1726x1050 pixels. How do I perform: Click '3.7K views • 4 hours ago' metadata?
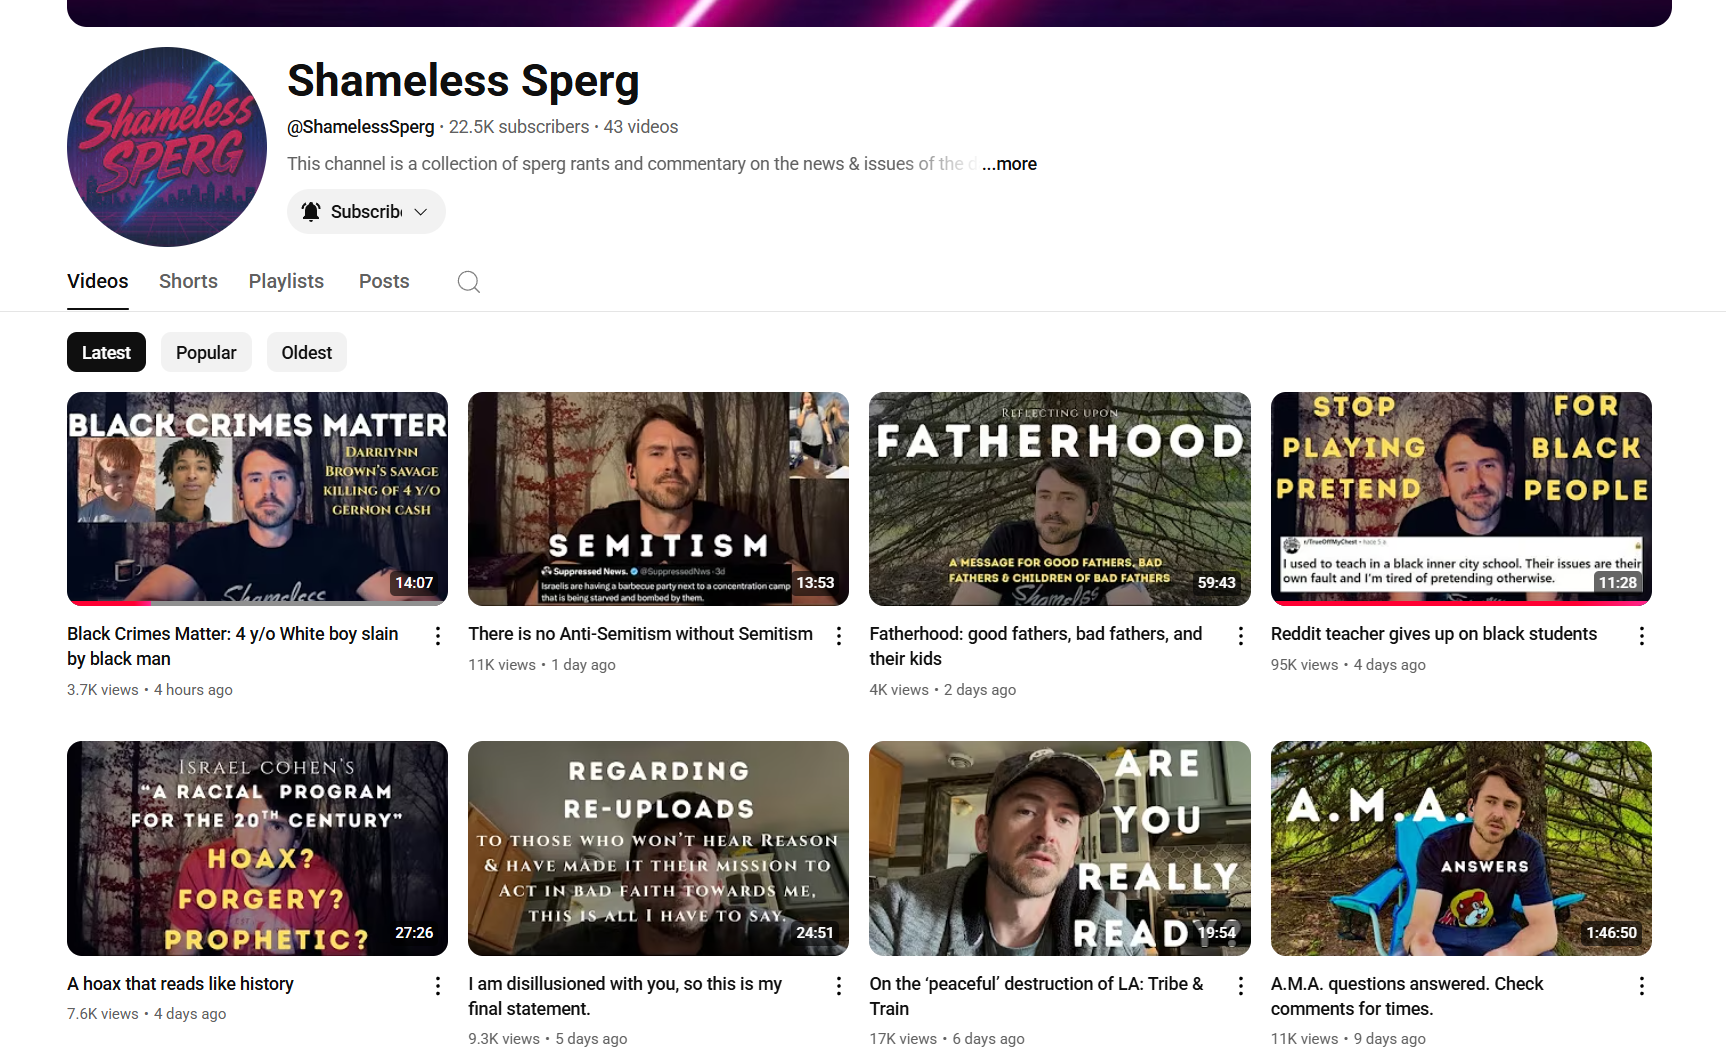(x=150, y=690)
